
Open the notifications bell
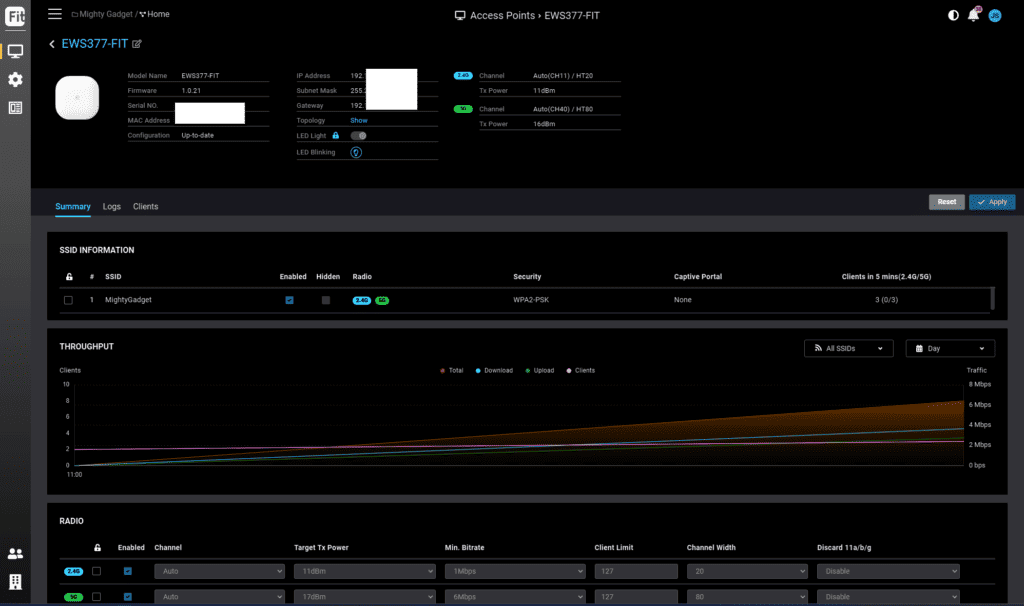[973, 15]
